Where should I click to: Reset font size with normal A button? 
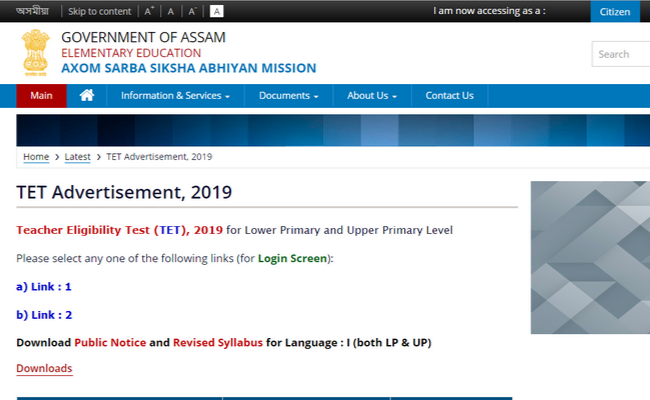click(x=171, y=12)
